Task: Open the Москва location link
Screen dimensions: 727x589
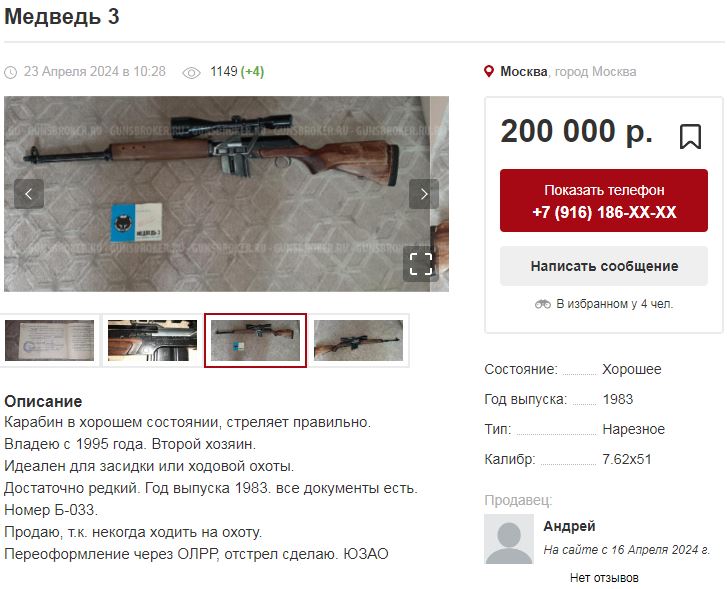Action: coord(523,72)
